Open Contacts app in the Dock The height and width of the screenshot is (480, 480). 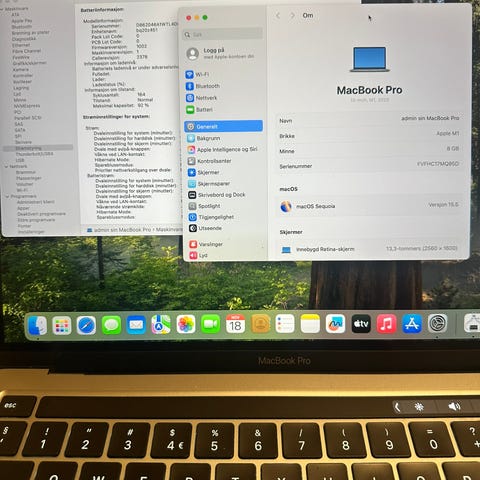pos(260,324)
